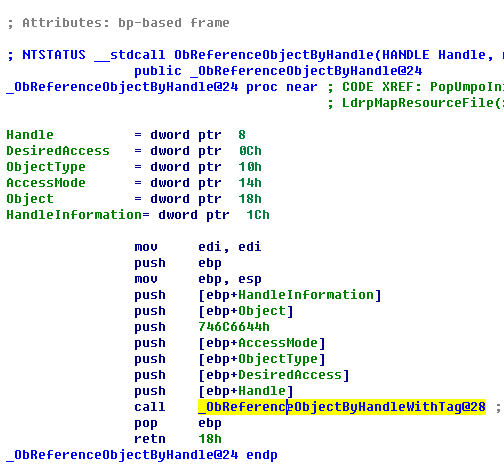
Task: Click the 0Ch offset of DesiredAccess
Action: tap(250, 151)
